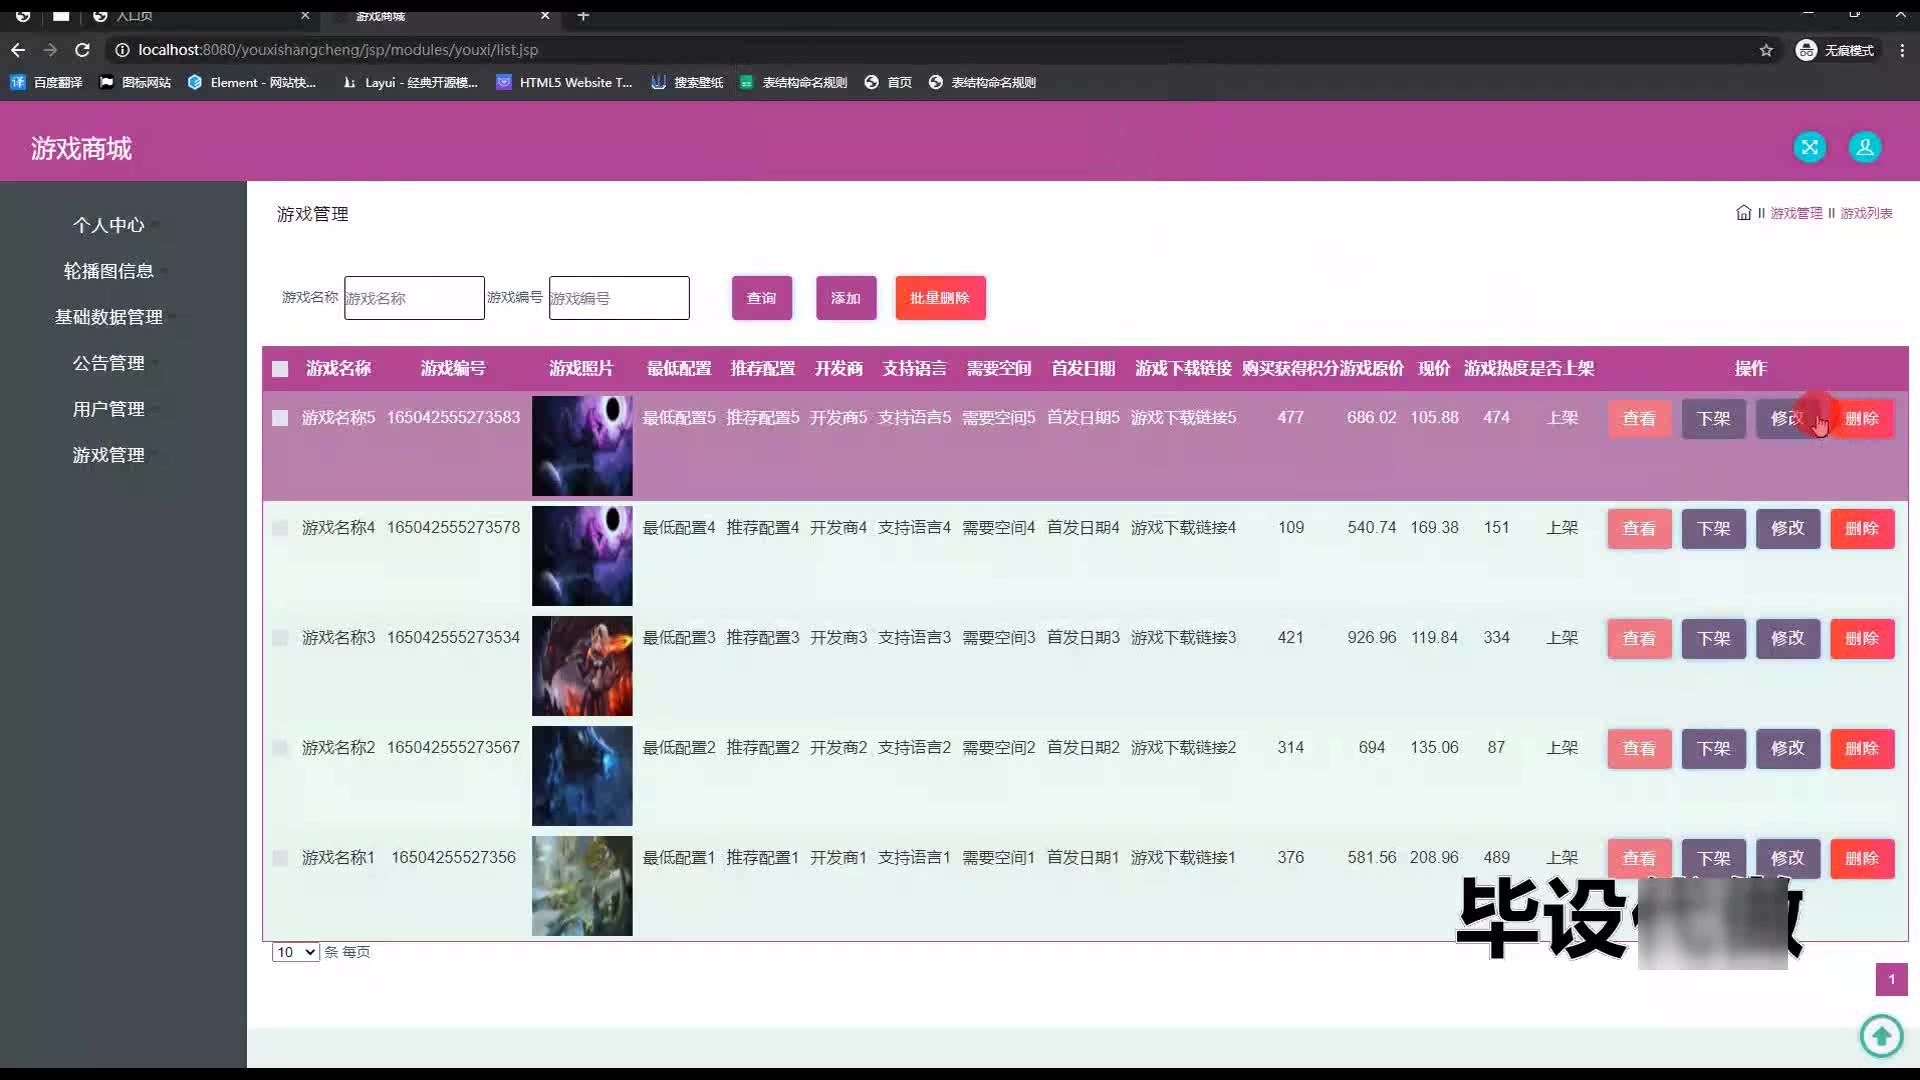Expand 游戏管理 in the sidebar
The height and width of the screenshot is (1080, 1920).
click(108, 455)
